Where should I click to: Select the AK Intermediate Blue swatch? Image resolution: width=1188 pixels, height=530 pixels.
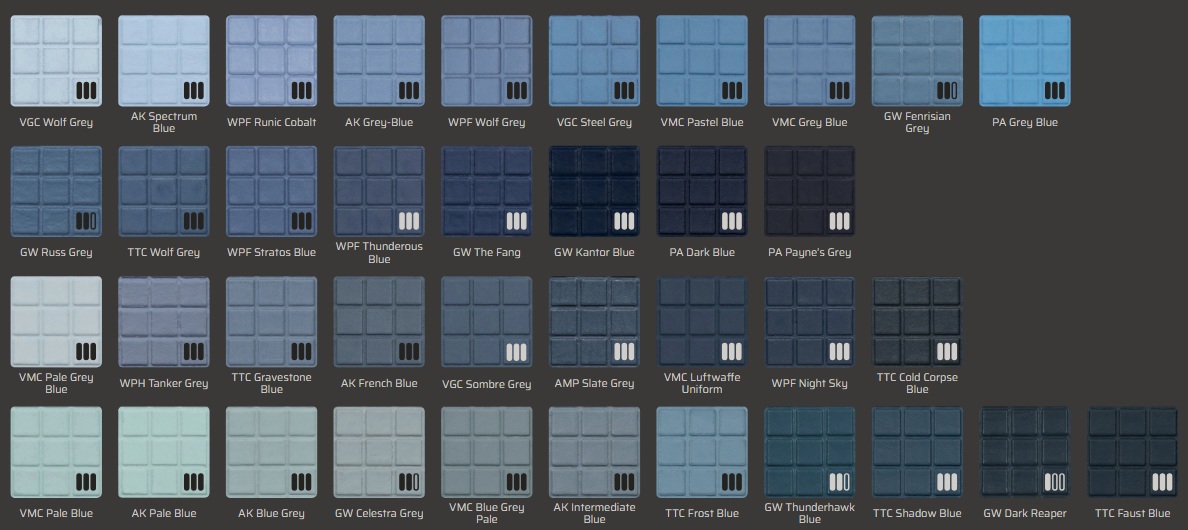(x=594, y=452)
